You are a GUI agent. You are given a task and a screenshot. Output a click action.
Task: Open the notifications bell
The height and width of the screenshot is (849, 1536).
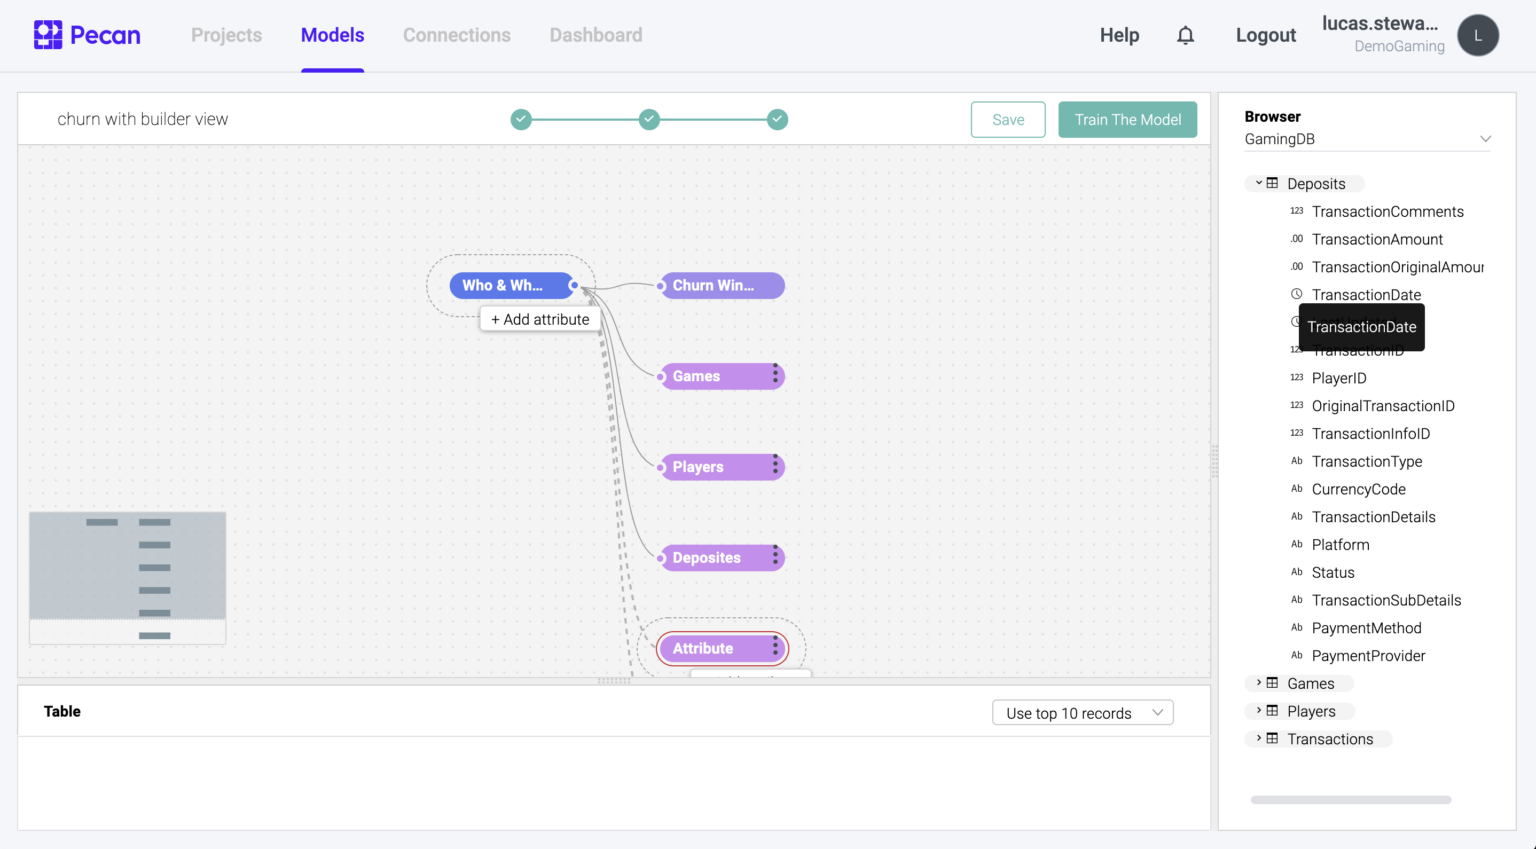[x=1185, y=35]
